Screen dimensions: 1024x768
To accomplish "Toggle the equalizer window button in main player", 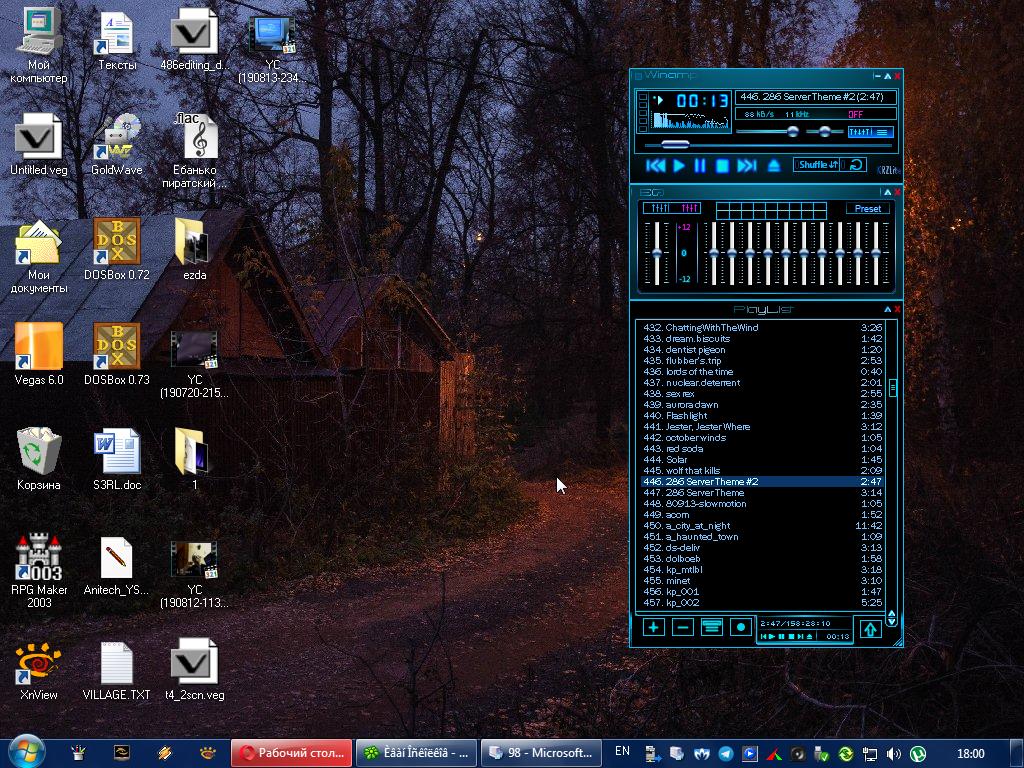I will (858, 132).
